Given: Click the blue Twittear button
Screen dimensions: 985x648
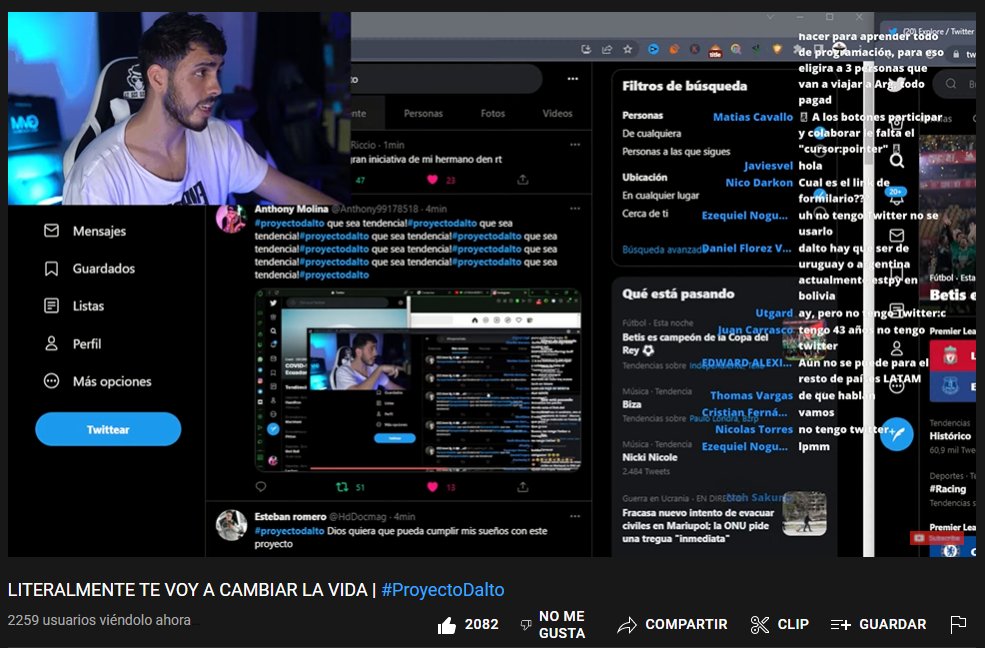Looking at the screenshot, I should coord(108,429).
